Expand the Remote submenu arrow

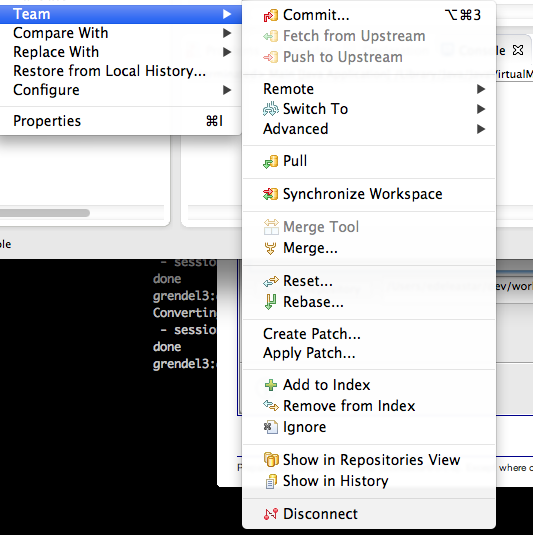point(481,89)
